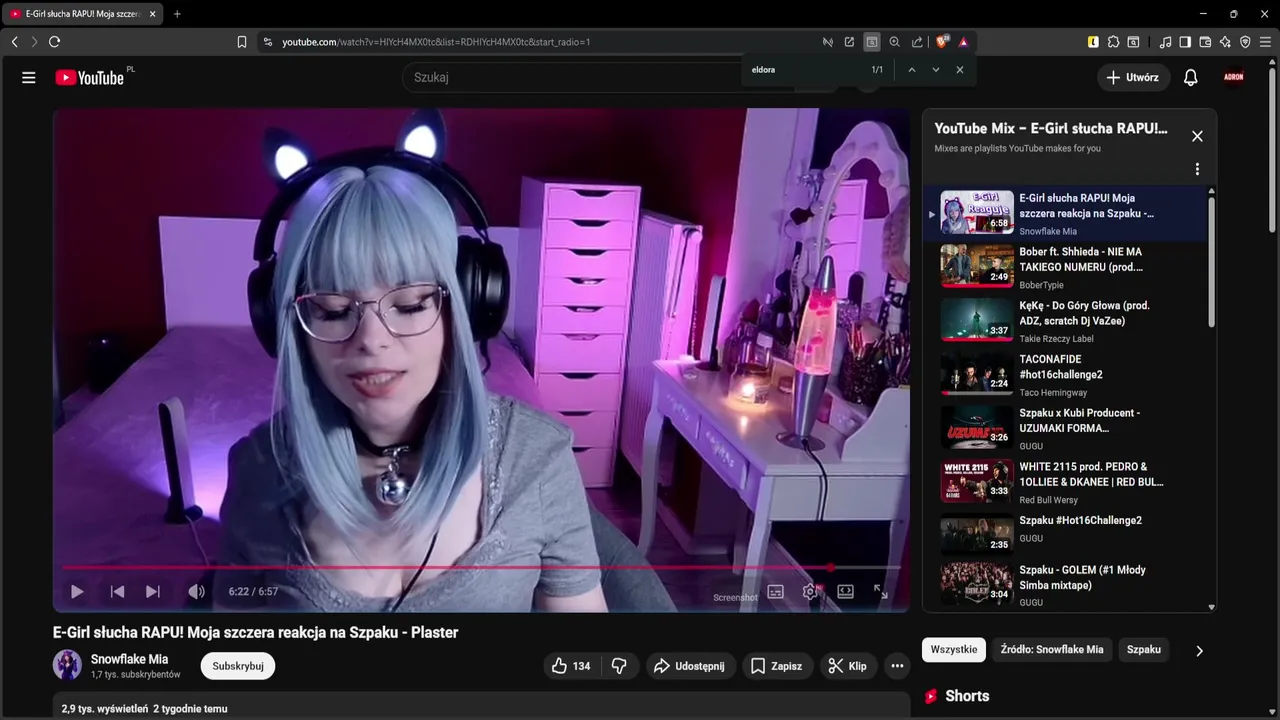This screenshot has width=1280, height=720.
Task: Open Brave Rewards triangle icon
Action: tap(963, 42)
